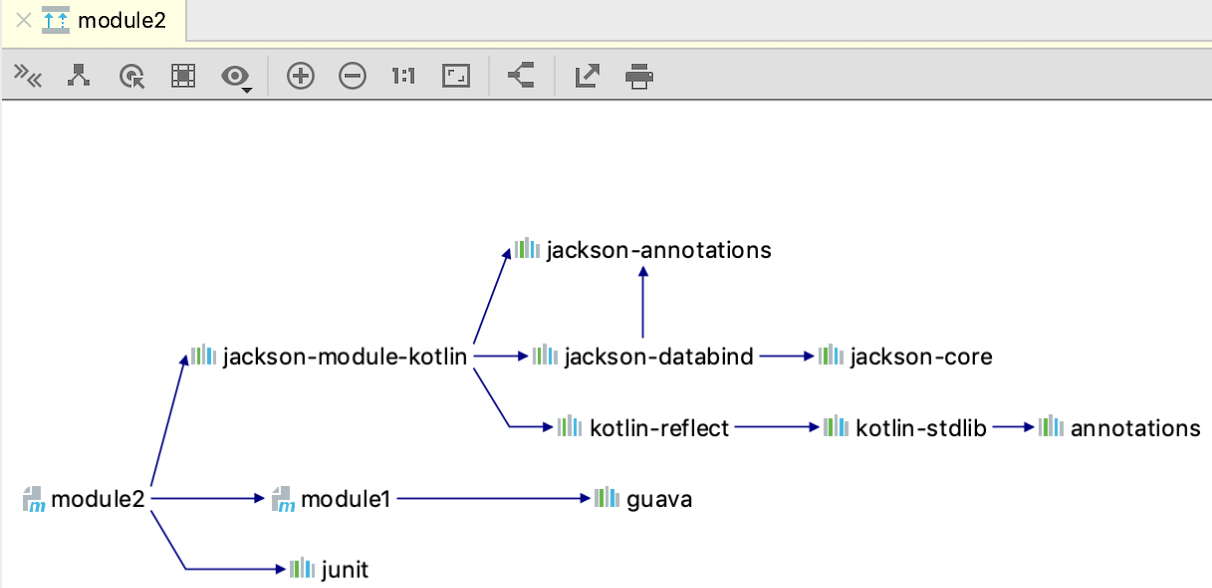Screen dimensions: 1212x588
Task: Select the guava library node
Action: tap(643, 498)
